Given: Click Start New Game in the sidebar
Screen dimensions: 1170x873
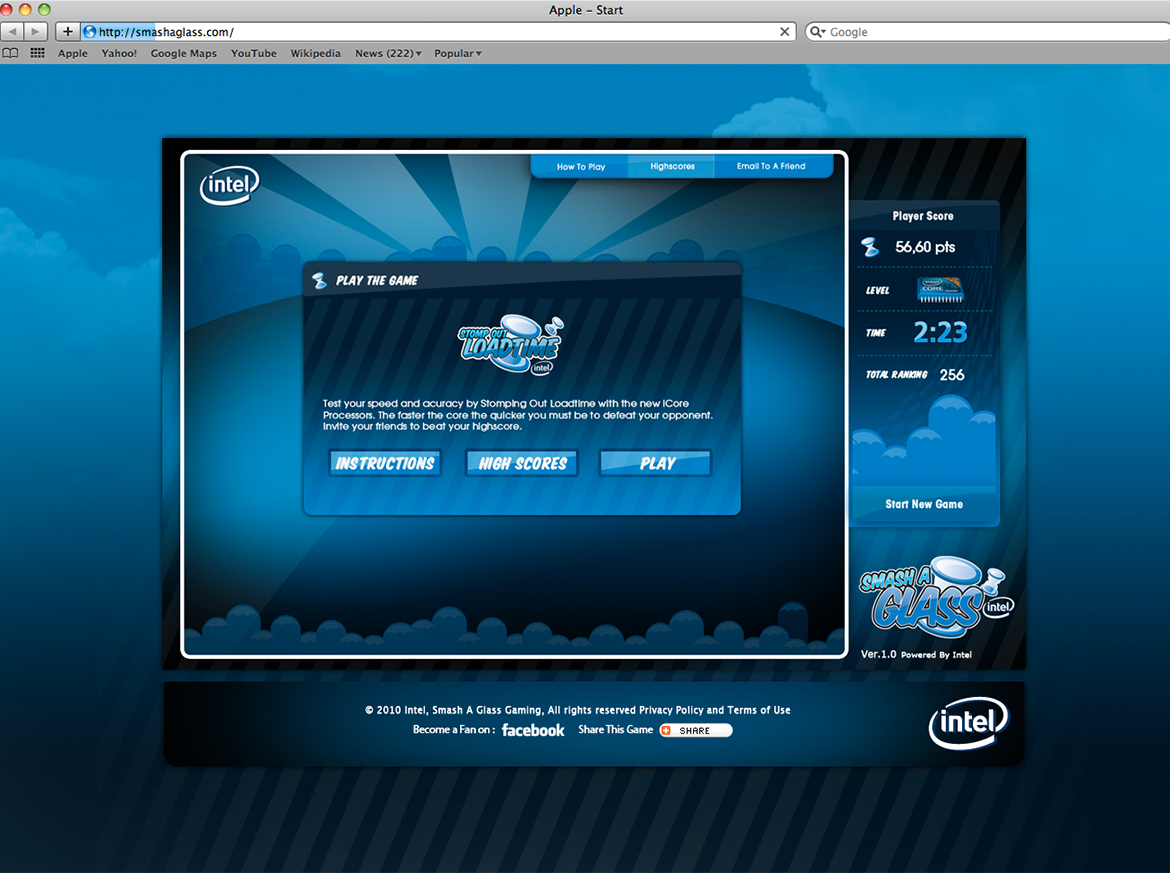Looking at the screenshot, I should click(x=922, y=504).
